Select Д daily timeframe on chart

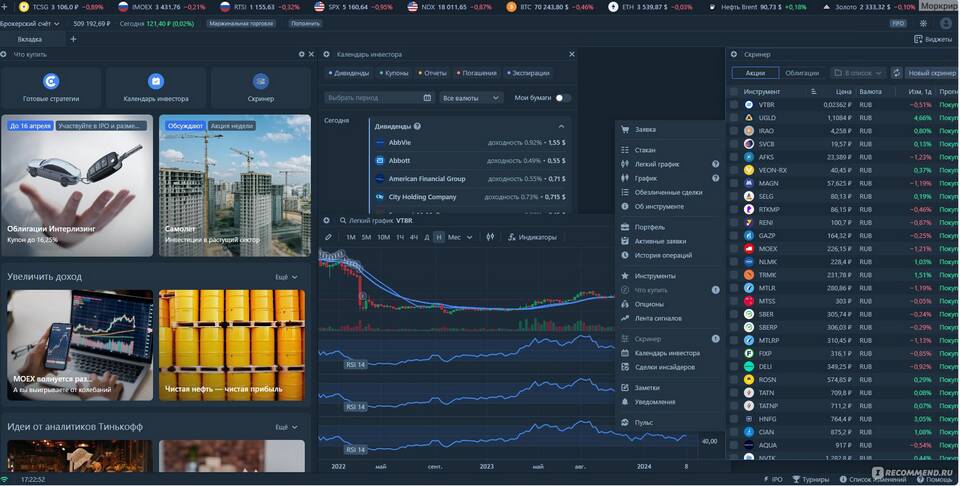pos(427,237)
